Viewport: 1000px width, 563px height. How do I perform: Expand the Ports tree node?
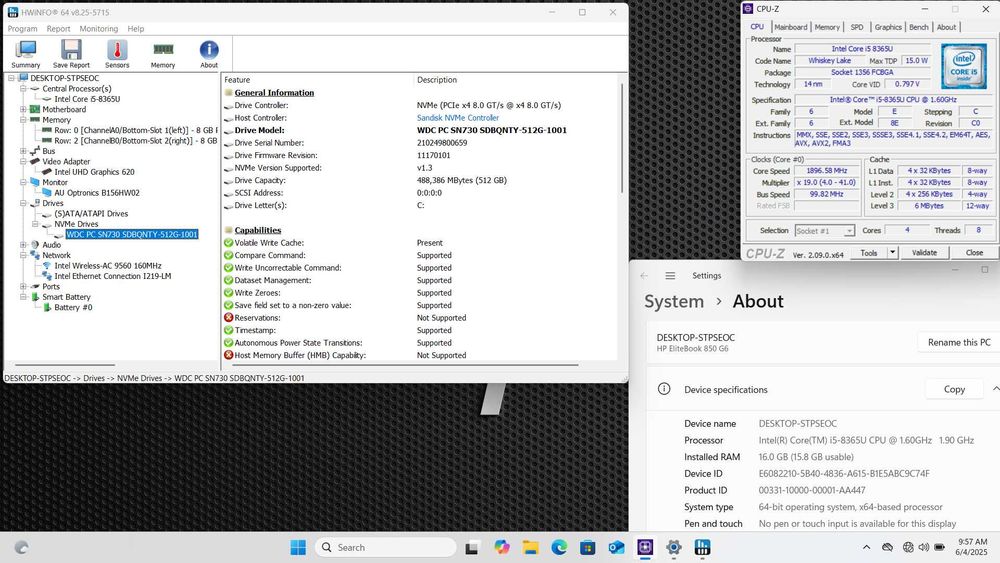click(x=23, y=286)
